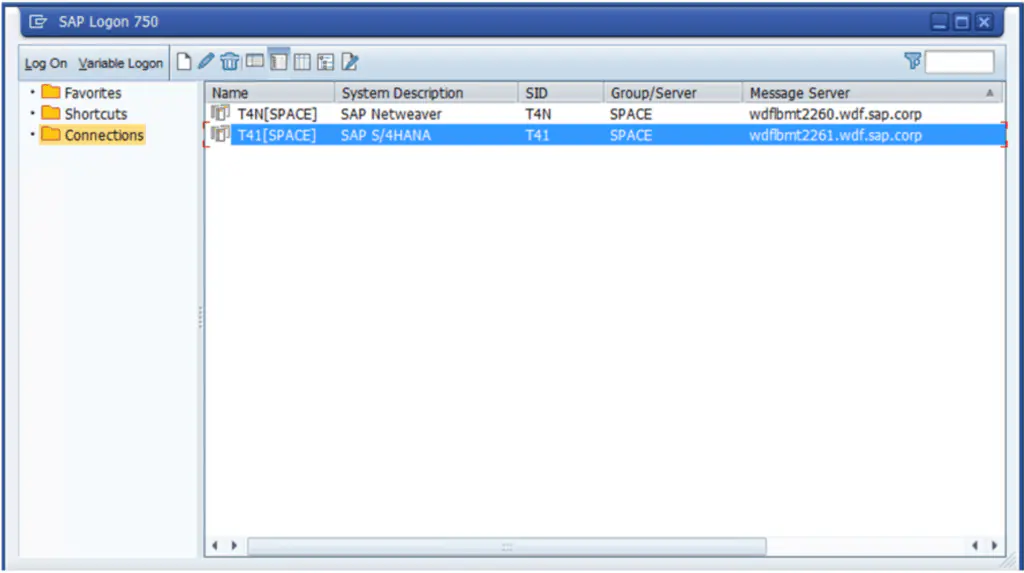Select the T4N[SPACE] connection
The image size is (1024, 573).
(277, 114)
